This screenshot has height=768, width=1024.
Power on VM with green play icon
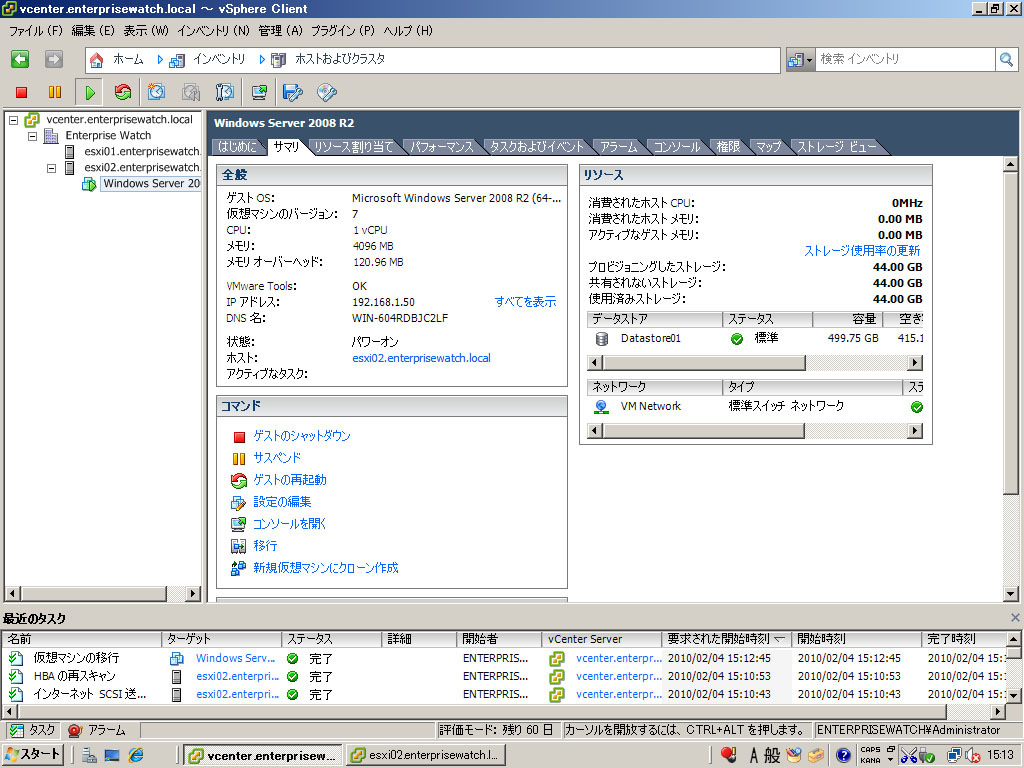click(89, 93)
